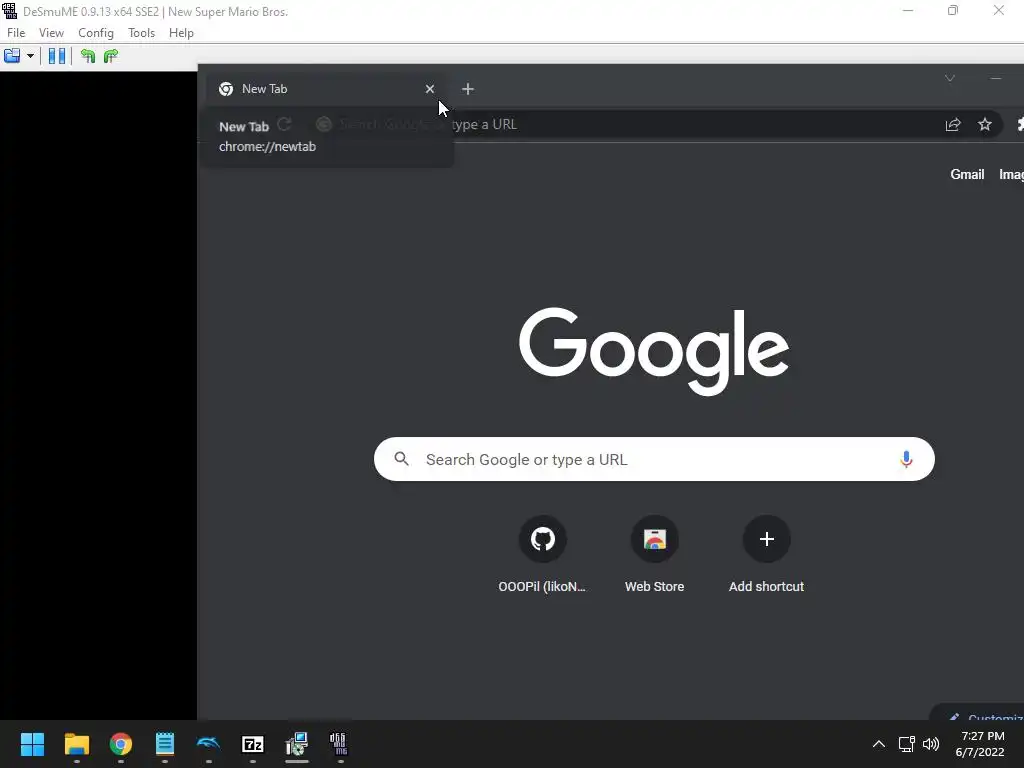This screenshot has height=768, width=1024.
Task: Click the Search Google or type a URL box
Action: pos(654,459)
